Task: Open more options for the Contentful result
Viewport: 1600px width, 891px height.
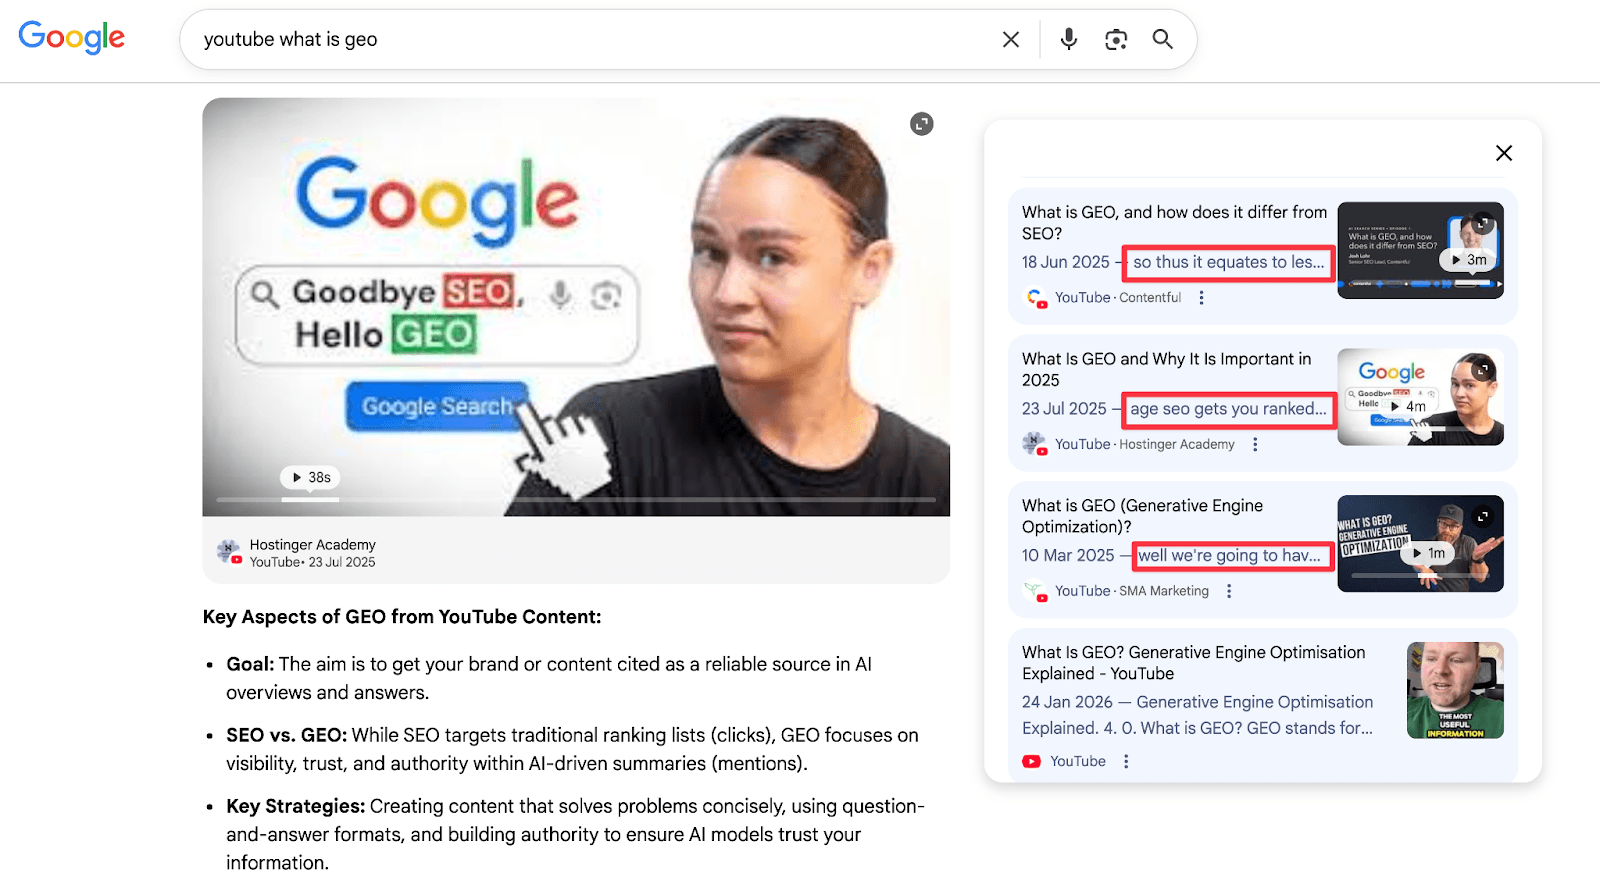Action: 1201,298
